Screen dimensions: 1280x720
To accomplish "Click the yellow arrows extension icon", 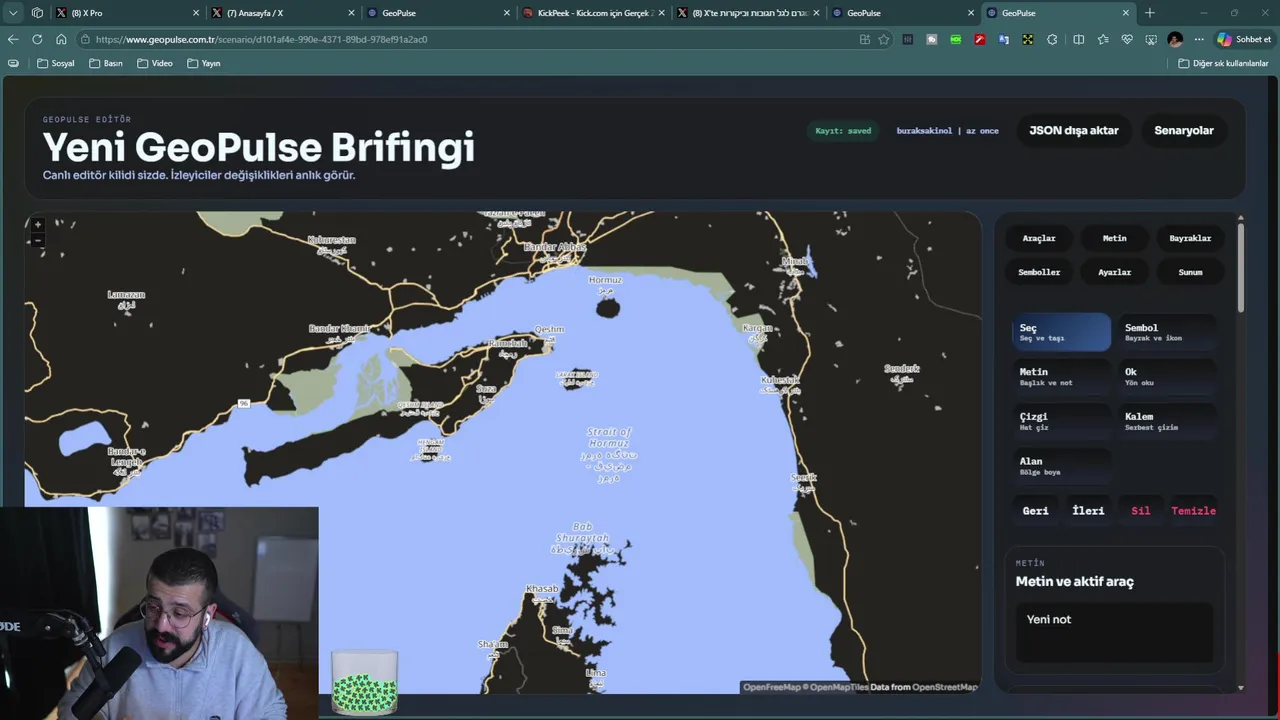I will pyautogui.click(x=1028, y=39).
